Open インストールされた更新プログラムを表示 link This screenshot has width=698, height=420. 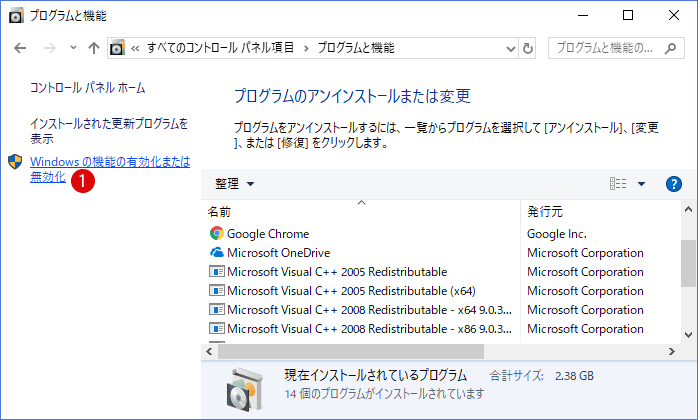[109, 131]
